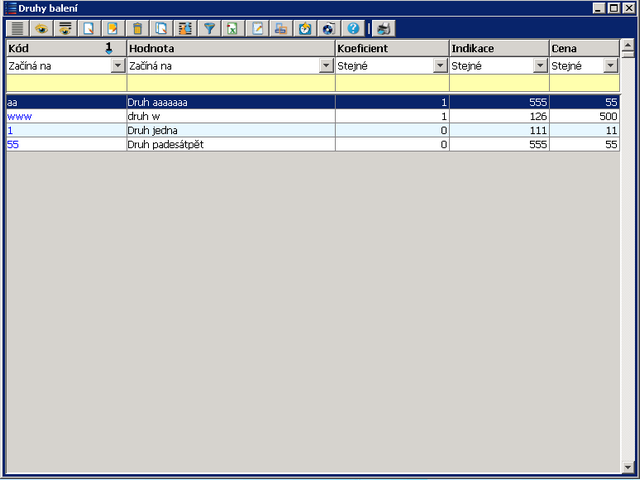
Task: Click the funnel filter icon
Action: click(209, 29)
